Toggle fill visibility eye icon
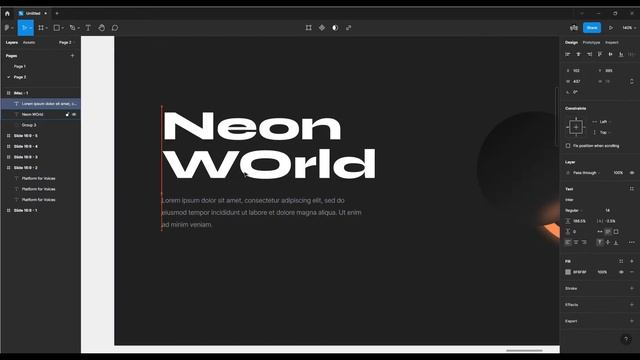 pos(621,272)
